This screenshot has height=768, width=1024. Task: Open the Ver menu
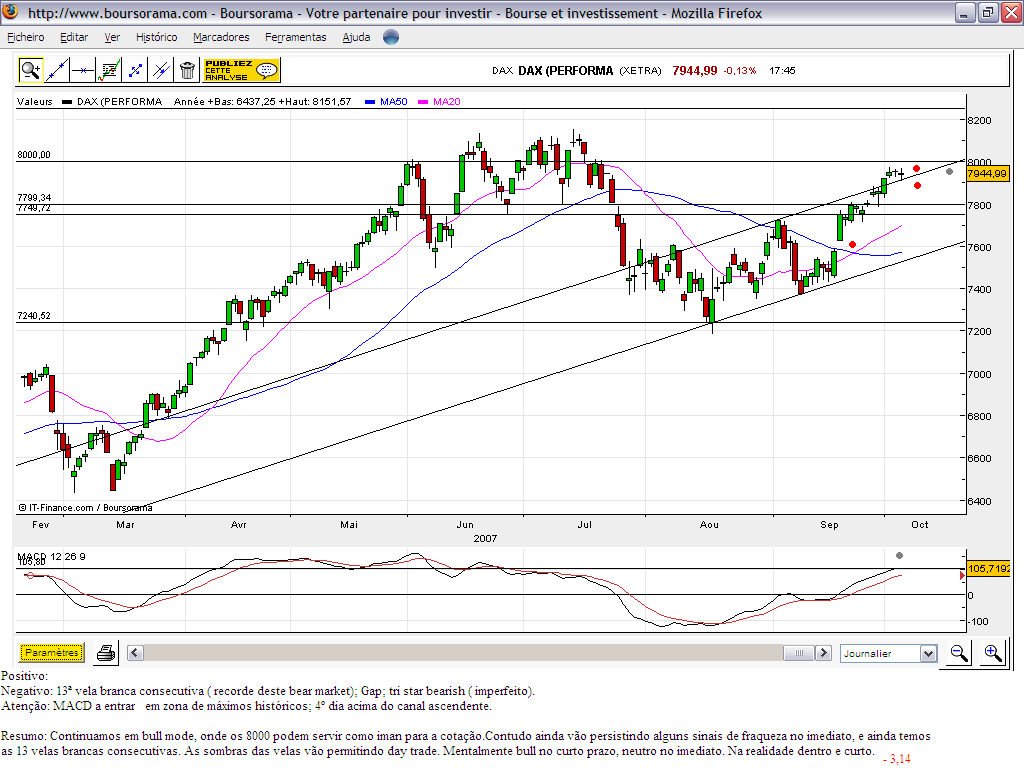(112, 37)
